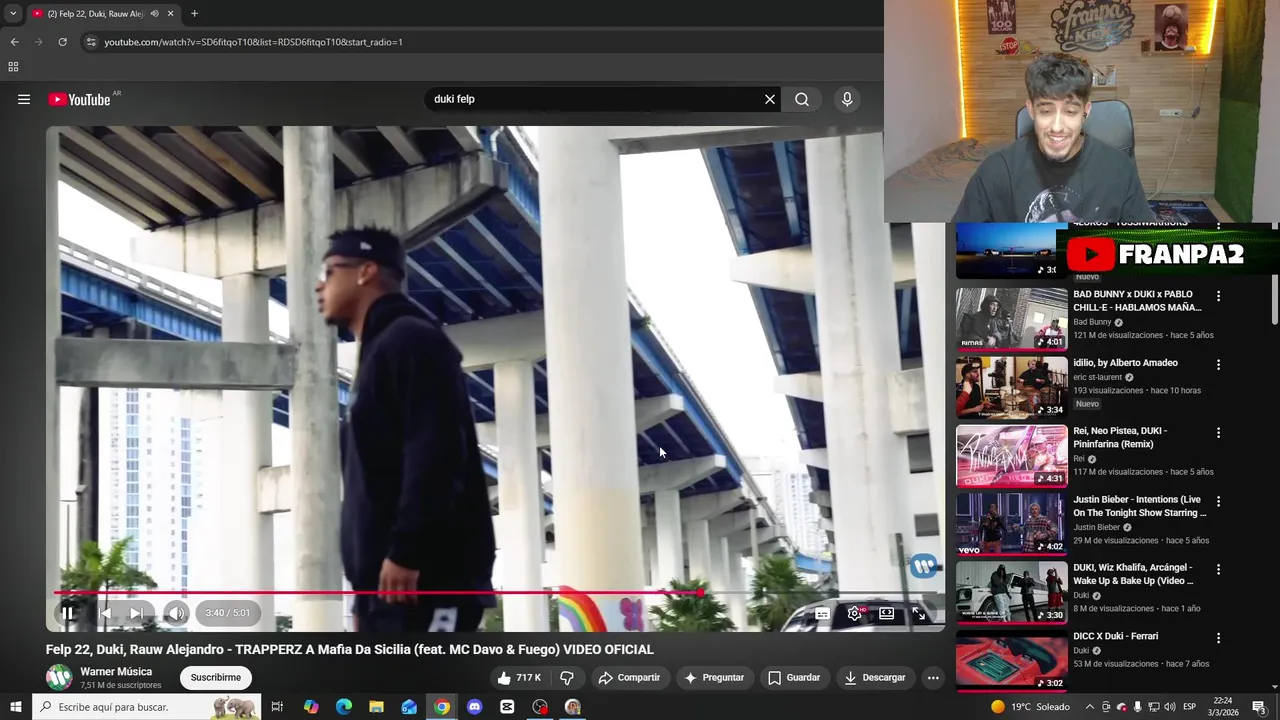The height and width of the screenshot is (720, 1280).
Task: Like the video (717 K)
Action: click(x=519, y=677)
